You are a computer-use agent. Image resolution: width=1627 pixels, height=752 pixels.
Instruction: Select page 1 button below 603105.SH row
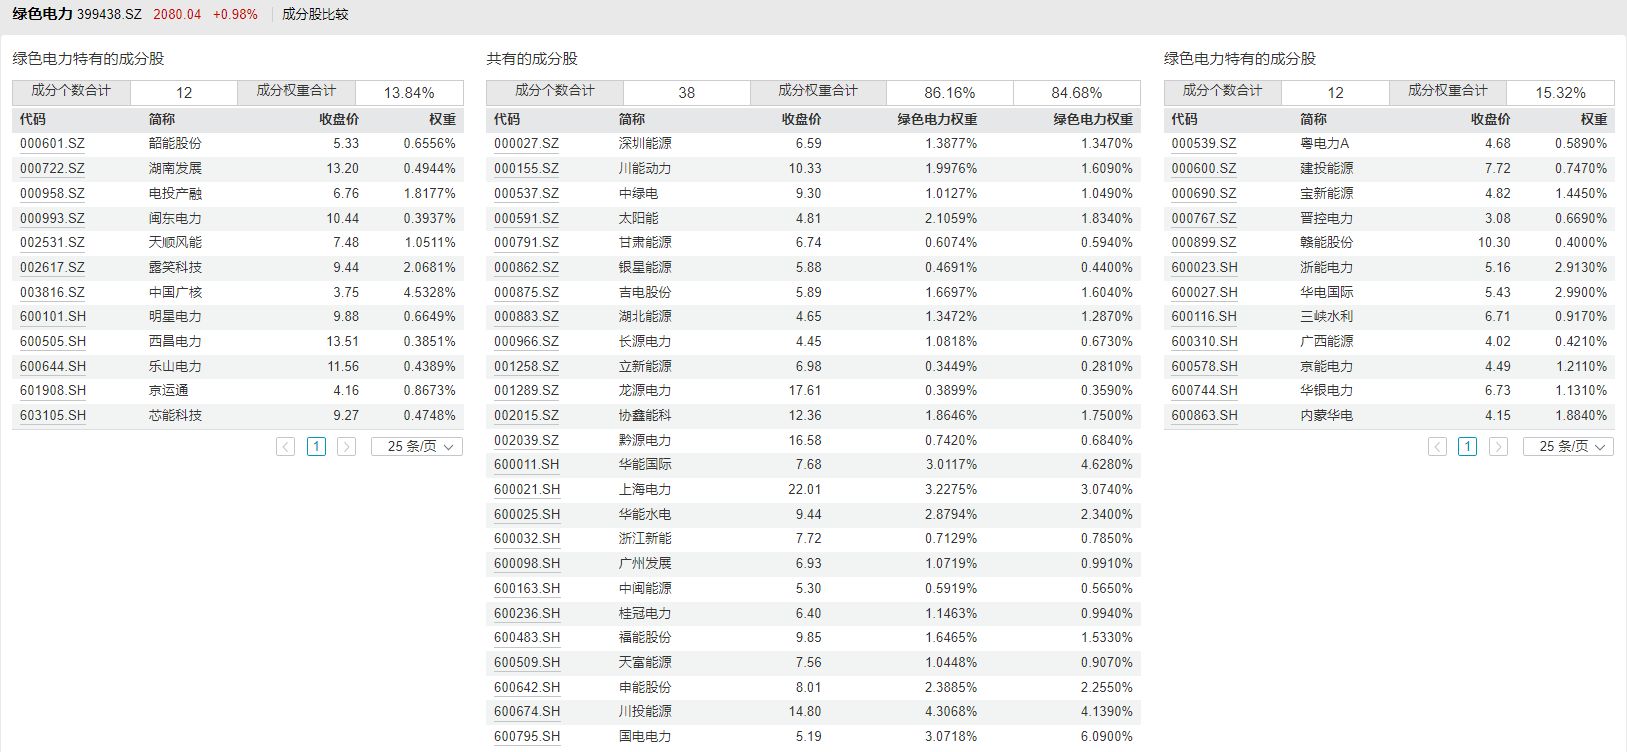coord(316,447)
